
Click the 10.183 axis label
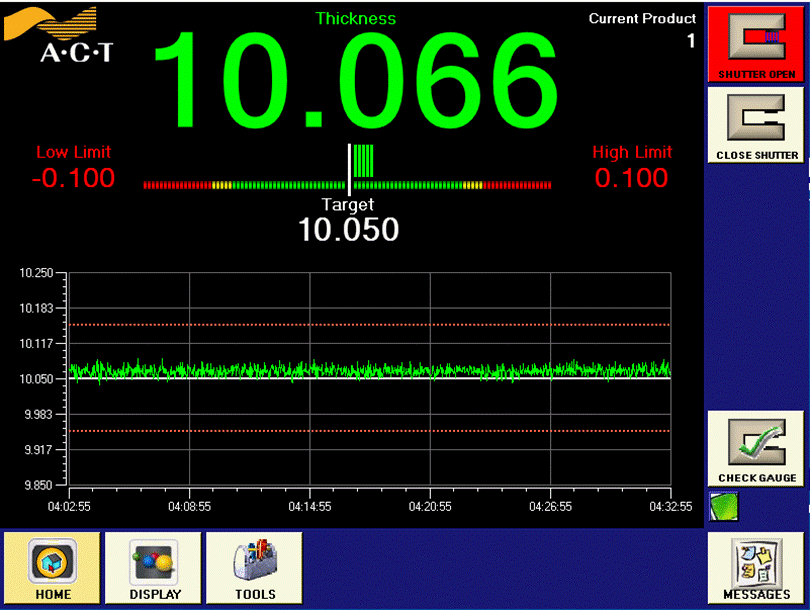36,308
